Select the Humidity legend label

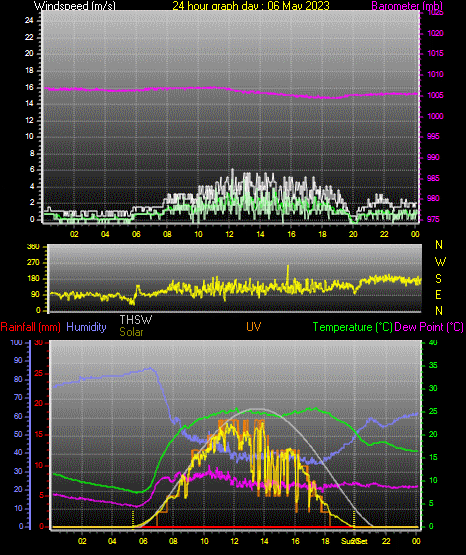[x=86, y=327]
